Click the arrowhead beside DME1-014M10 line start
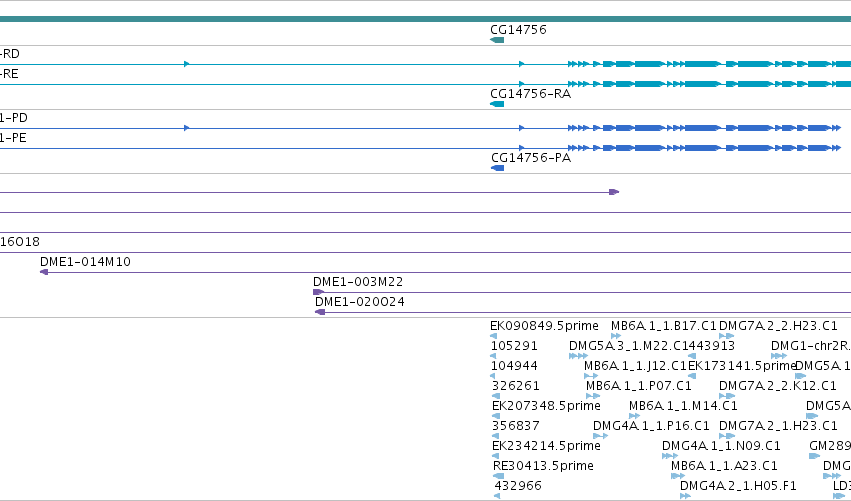 (x=44, y=272)
